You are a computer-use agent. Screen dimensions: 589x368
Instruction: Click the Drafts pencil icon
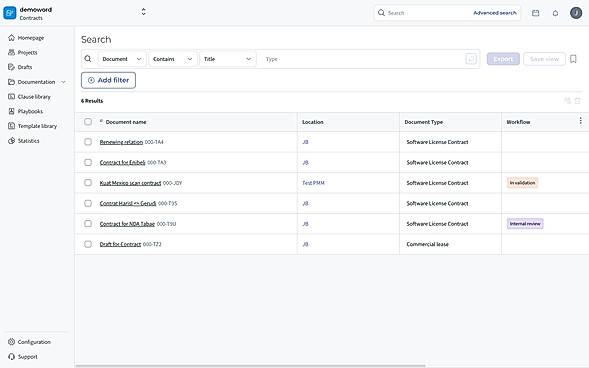(x=11, y=67)
